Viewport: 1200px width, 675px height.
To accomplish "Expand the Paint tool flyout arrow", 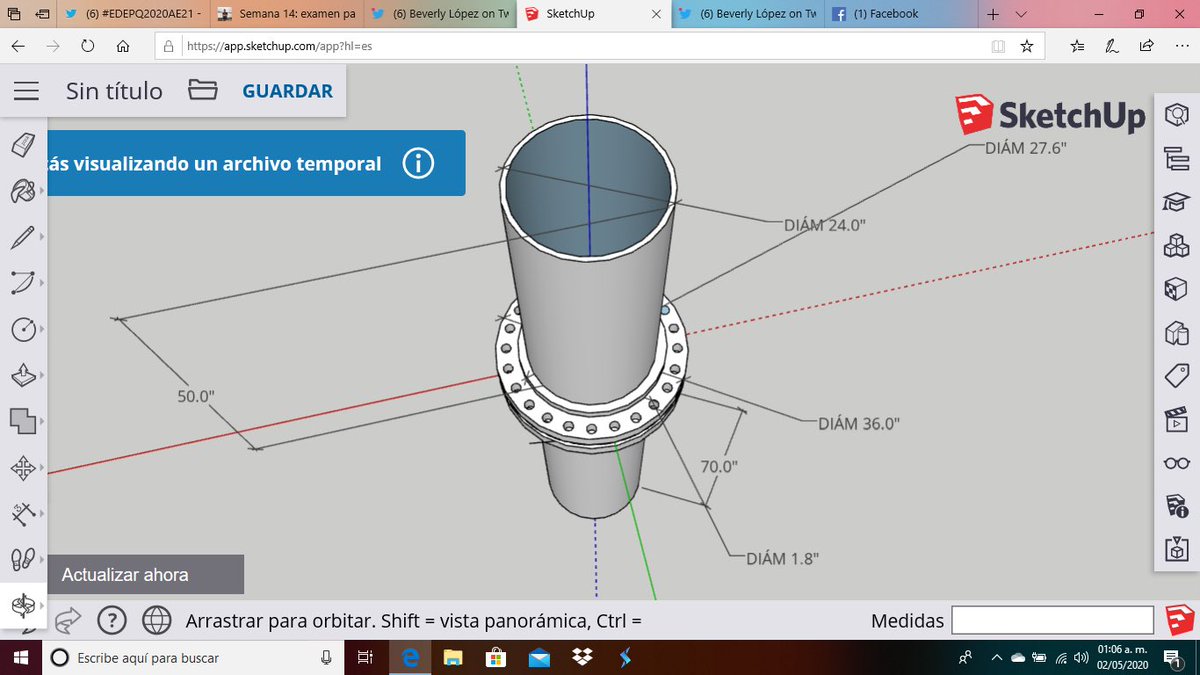I will pos(42,192).
